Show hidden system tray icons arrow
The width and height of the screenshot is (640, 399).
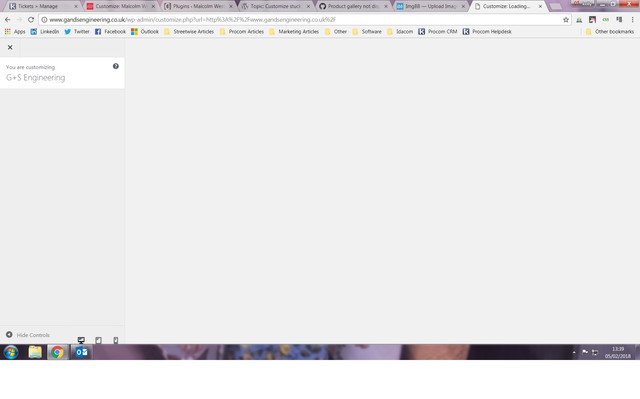pyautogui.click(x=574, y=352)
